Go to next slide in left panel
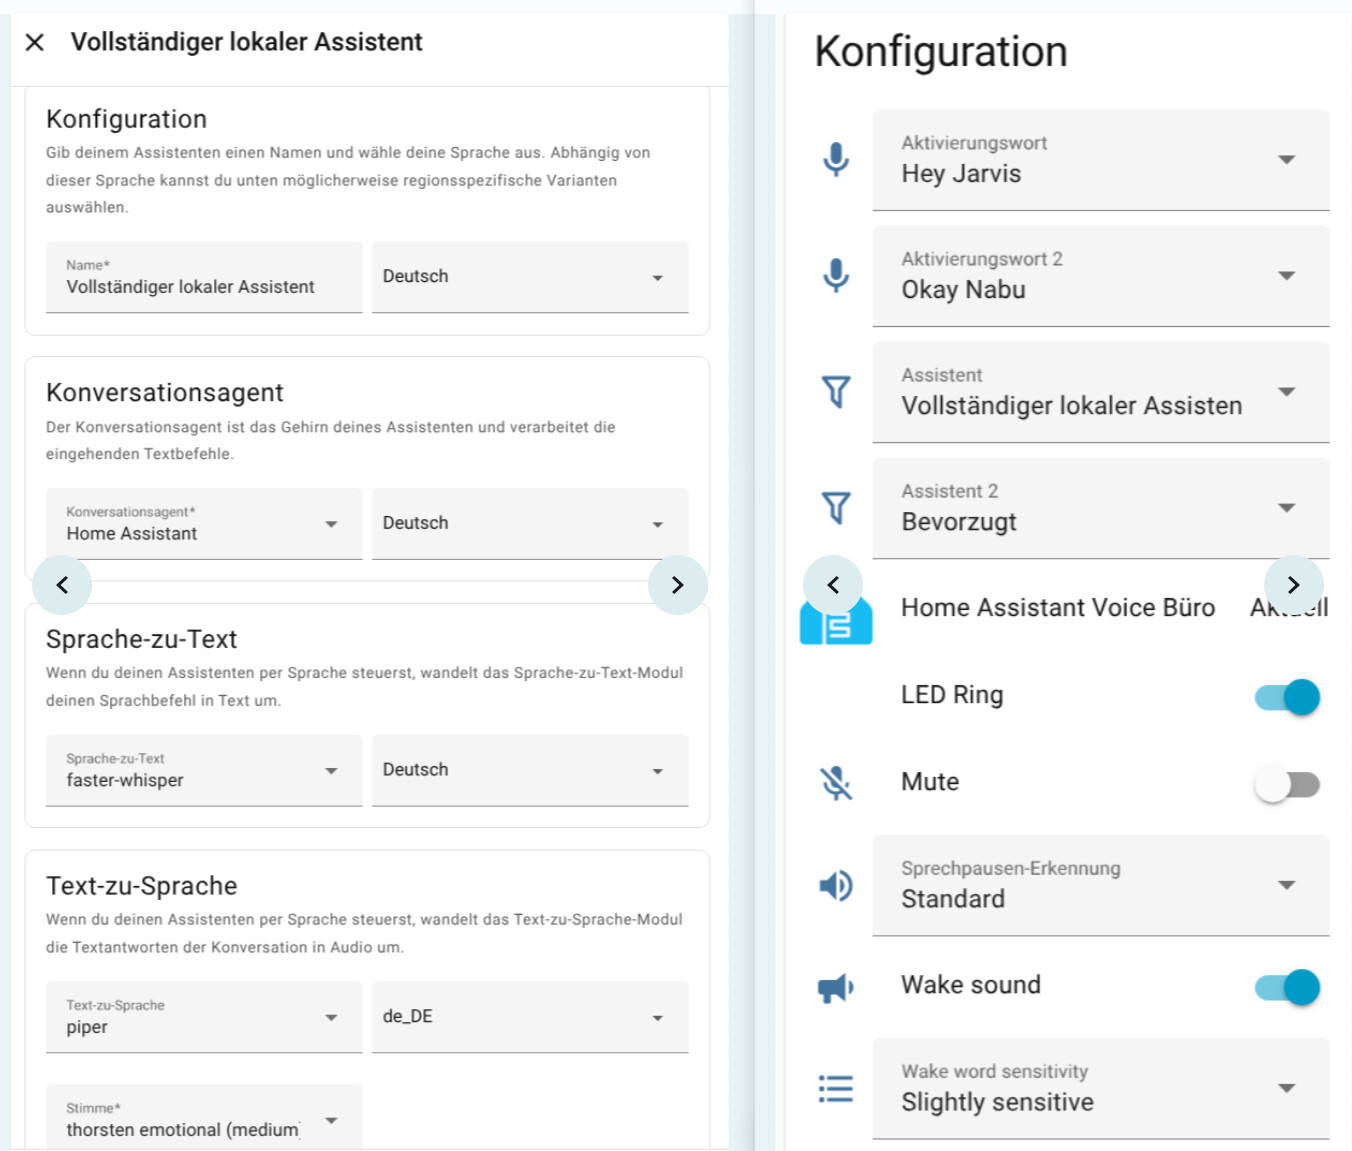This screenshot has height=1151, width=1352. click(677, 585)
